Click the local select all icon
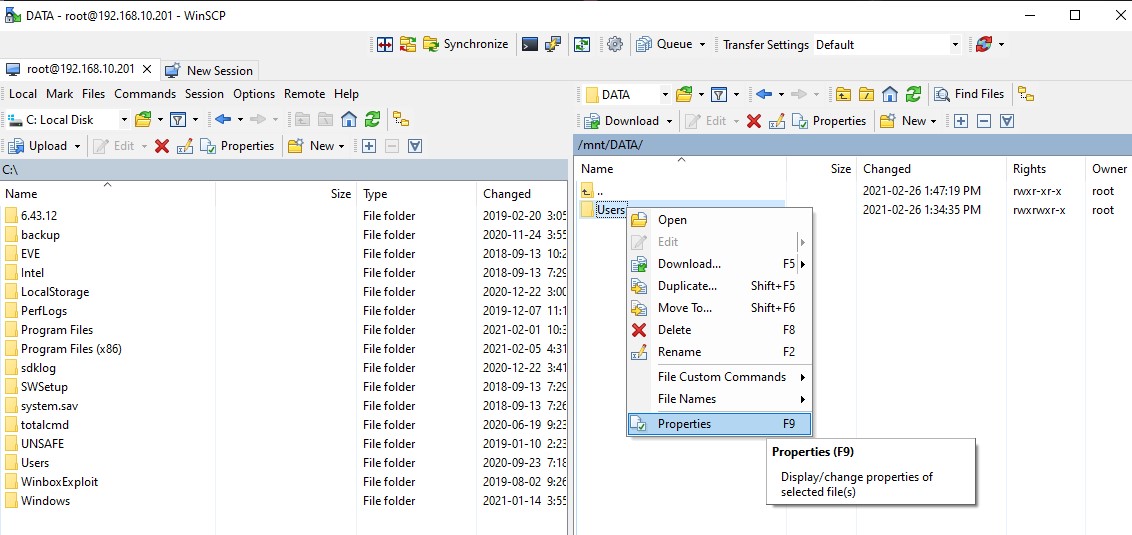1132x535 pixels. click(414, 146)
